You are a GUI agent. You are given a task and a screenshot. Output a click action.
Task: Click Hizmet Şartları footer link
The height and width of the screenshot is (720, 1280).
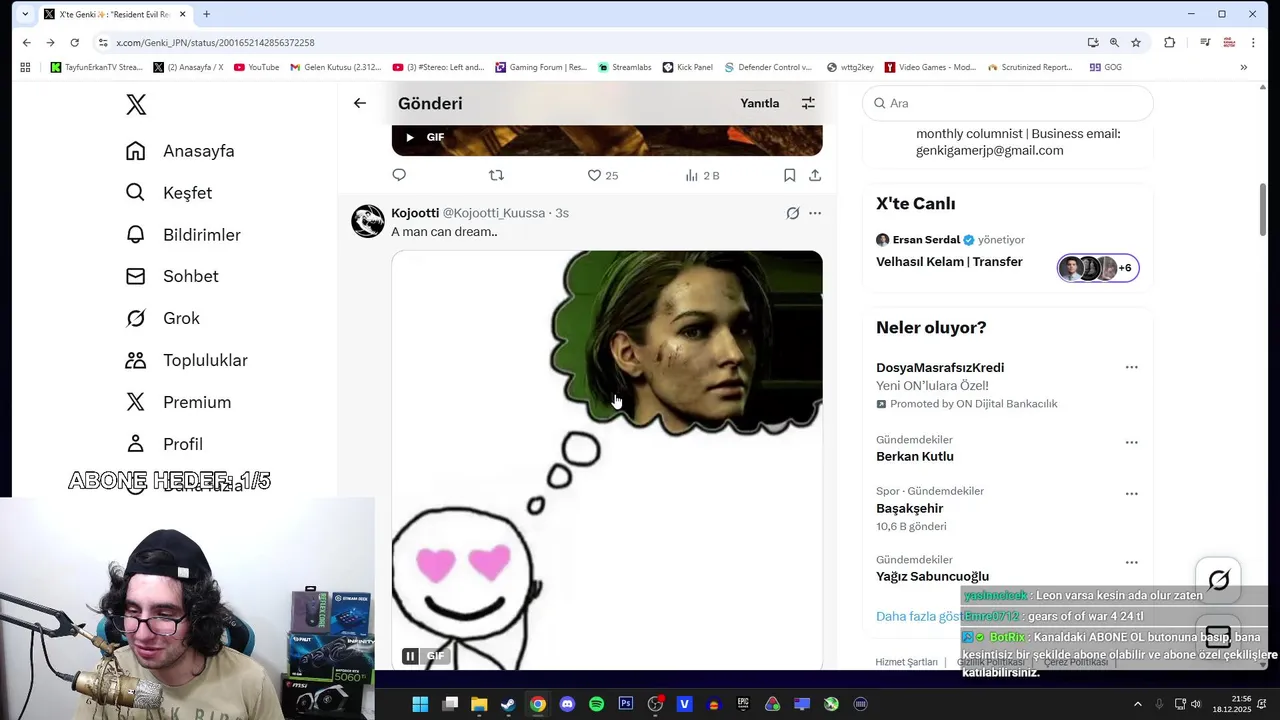pyautogui.click(x=906, y=662)
